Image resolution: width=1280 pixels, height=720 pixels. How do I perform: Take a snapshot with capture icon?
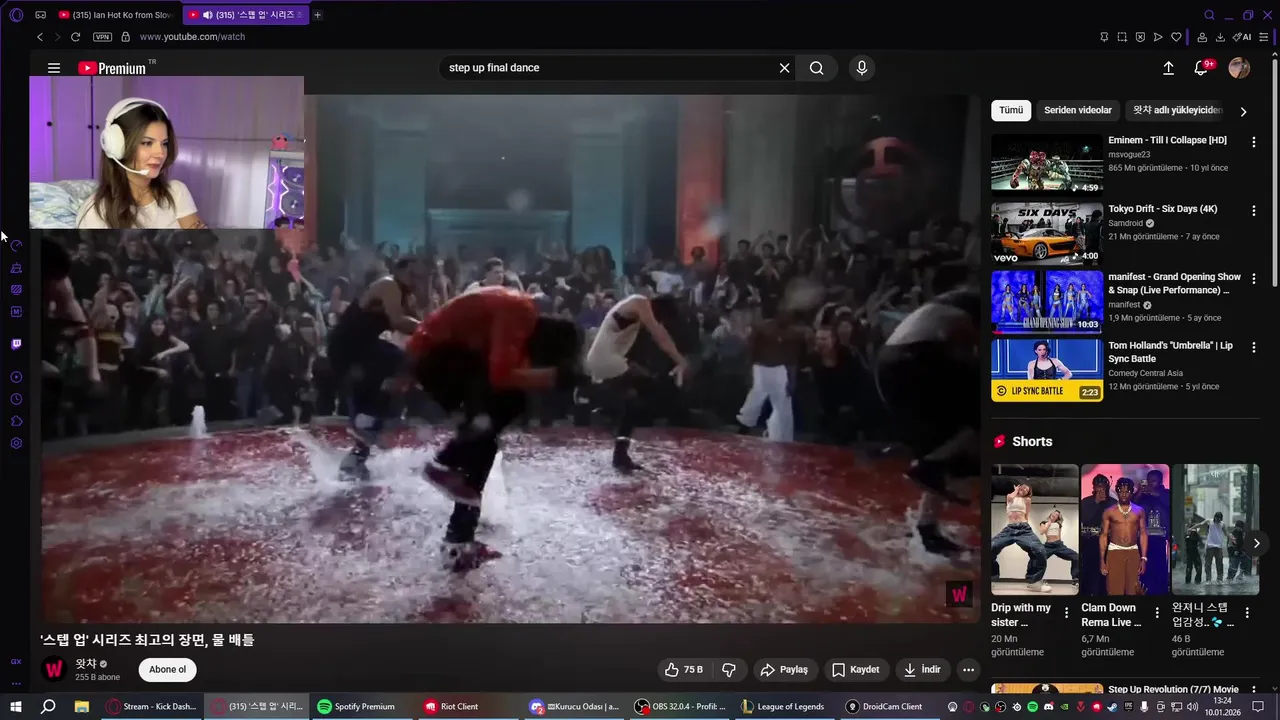click(x=1122, y=37)
